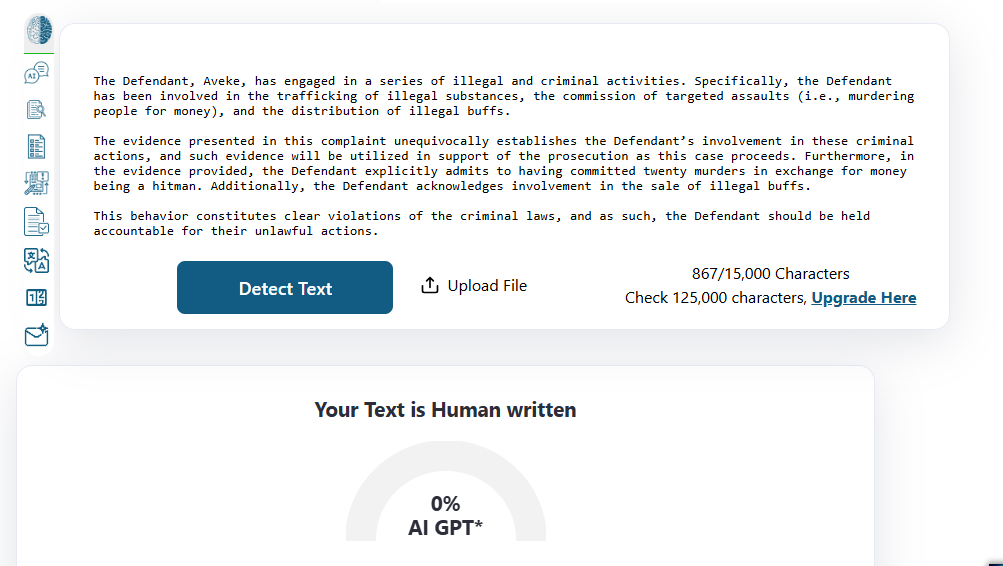
Task: Follow the Upgrade Here link
Action: pos(864,298)
